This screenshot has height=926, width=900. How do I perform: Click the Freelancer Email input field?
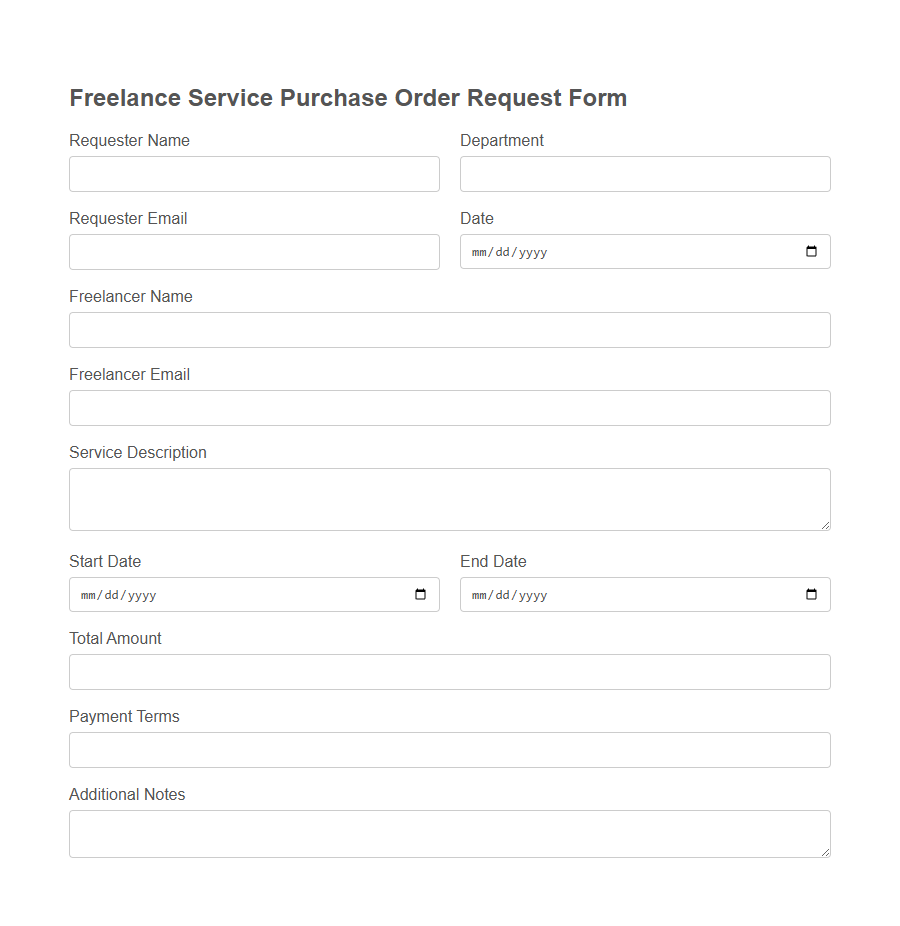click(449, 407)
